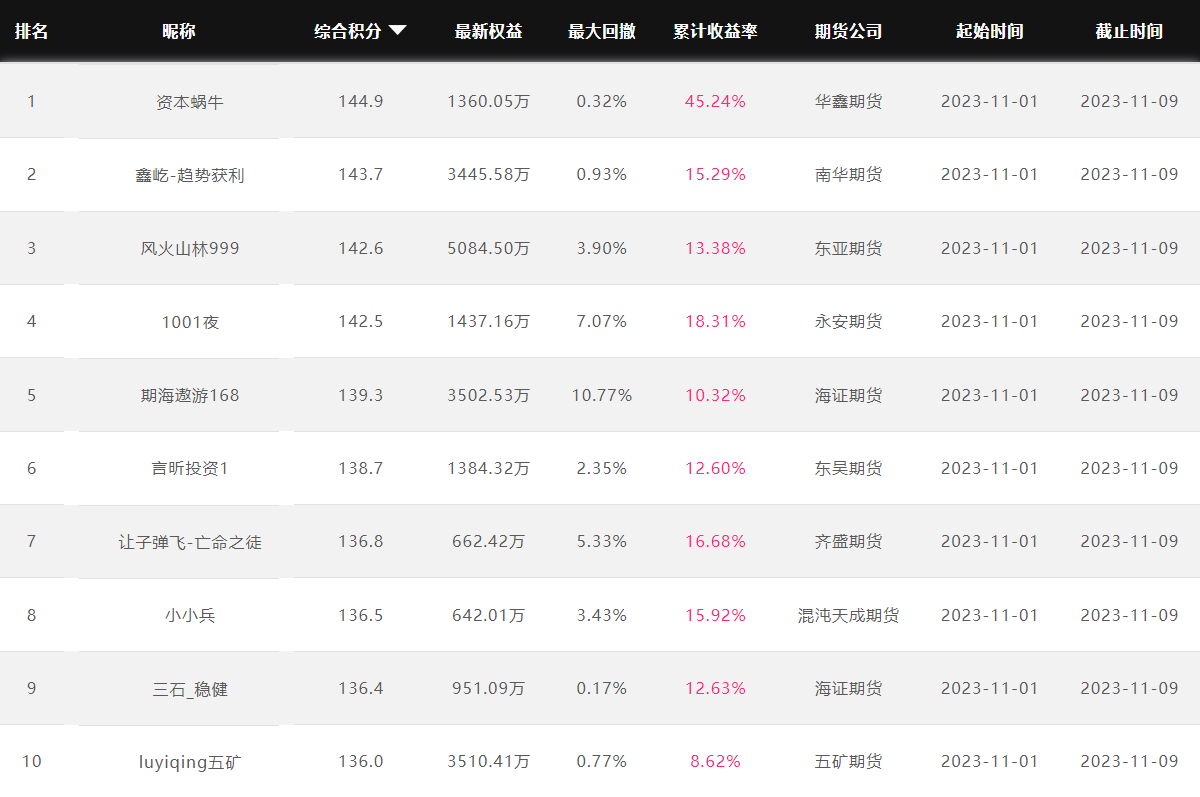
Task: Open trader 期海遨游168 profile
Action: 190,395
